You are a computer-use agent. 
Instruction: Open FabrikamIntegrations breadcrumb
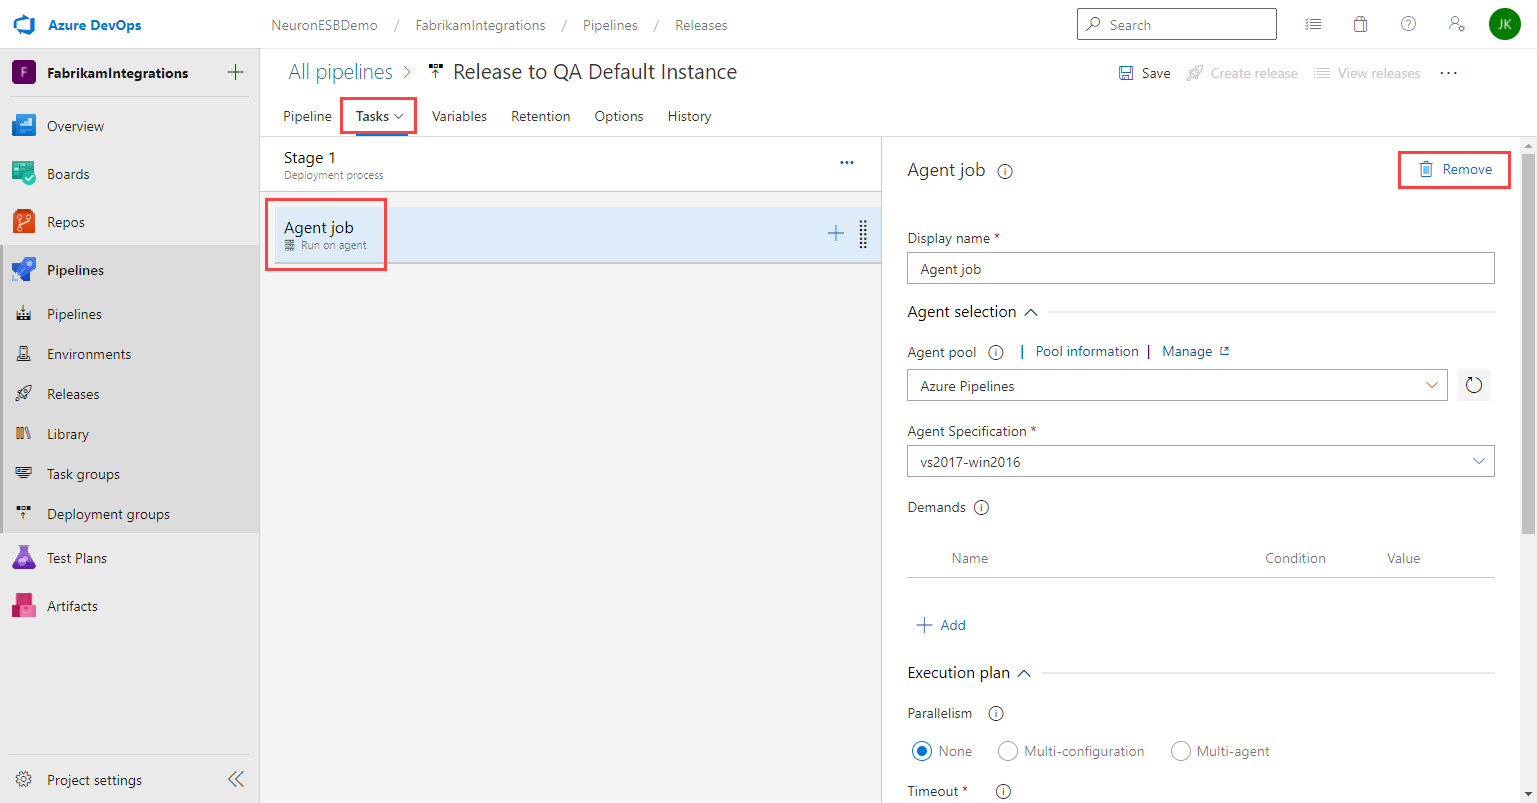click(480, 25)
